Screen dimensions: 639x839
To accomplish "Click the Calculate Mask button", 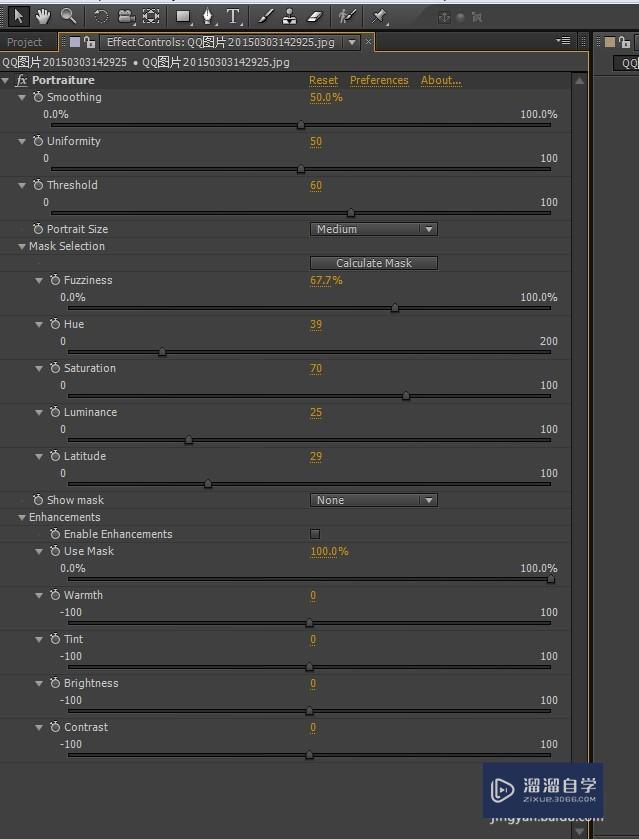I will click(373, 263).
